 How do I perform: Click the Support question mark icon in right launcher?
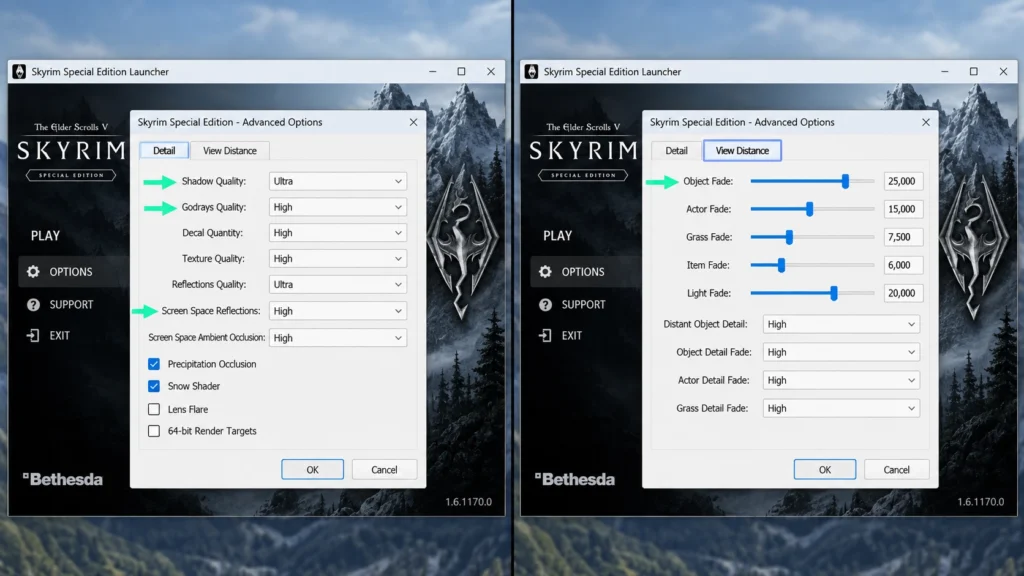[x=545, y=305]
